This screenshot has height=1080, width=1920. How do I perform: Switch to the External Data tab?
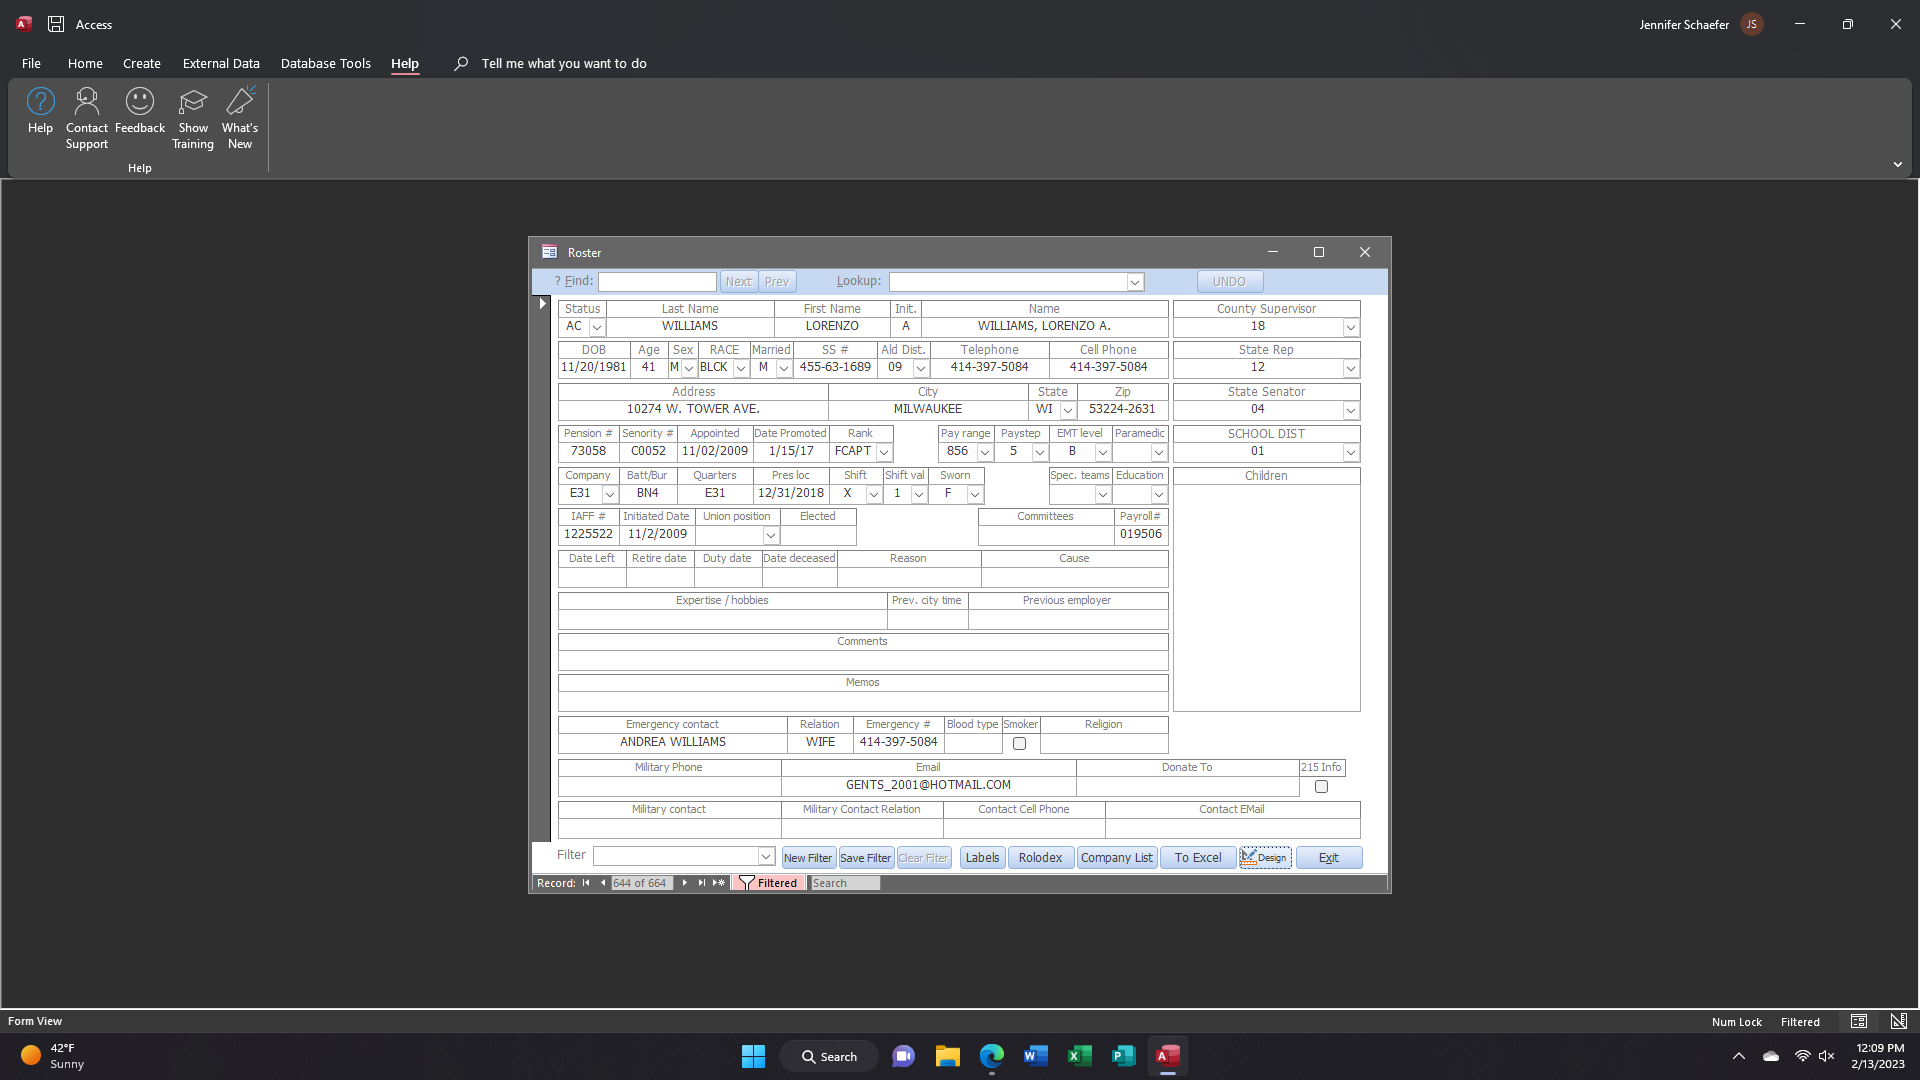click(x=221, y=63)
